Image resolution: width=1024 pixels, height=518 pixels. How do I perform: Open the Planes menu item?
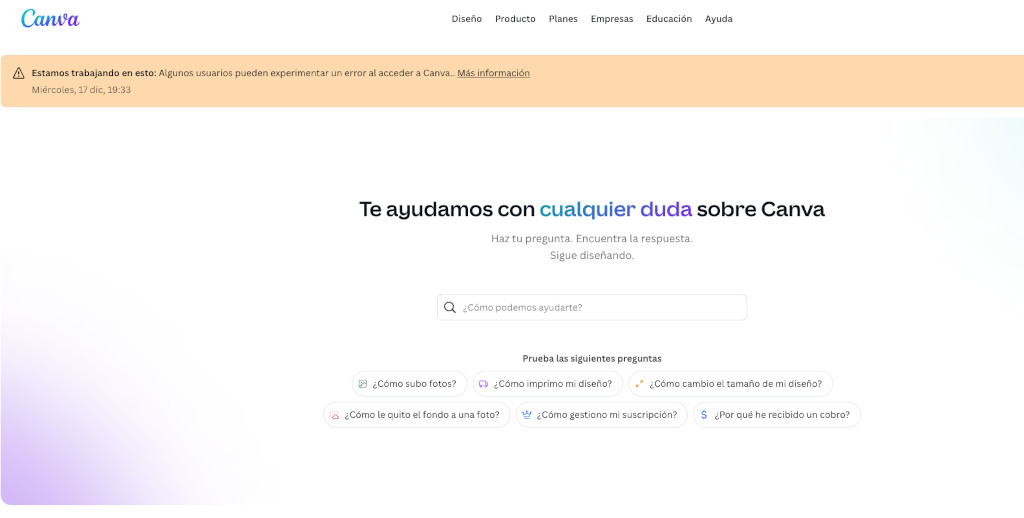click(563, 19)
